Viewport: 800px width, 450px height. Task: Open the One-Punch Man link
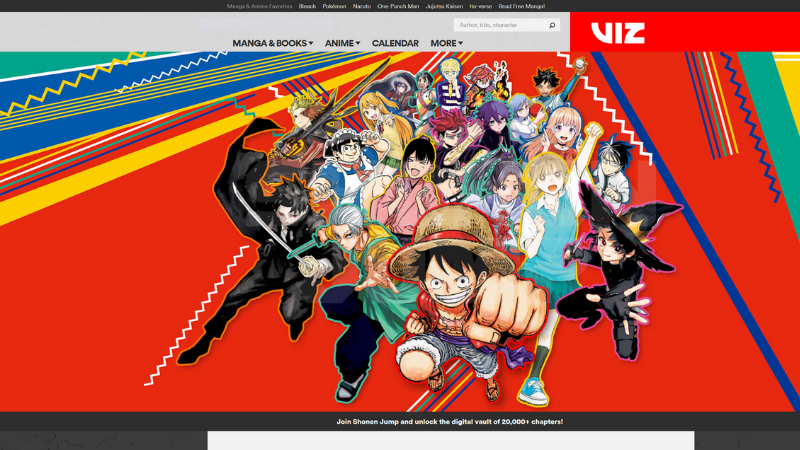point(398,6)
